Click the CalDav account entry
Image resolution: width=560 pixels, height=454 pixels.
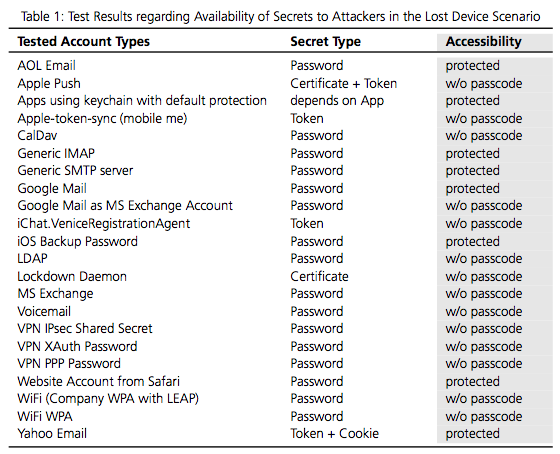37,135
